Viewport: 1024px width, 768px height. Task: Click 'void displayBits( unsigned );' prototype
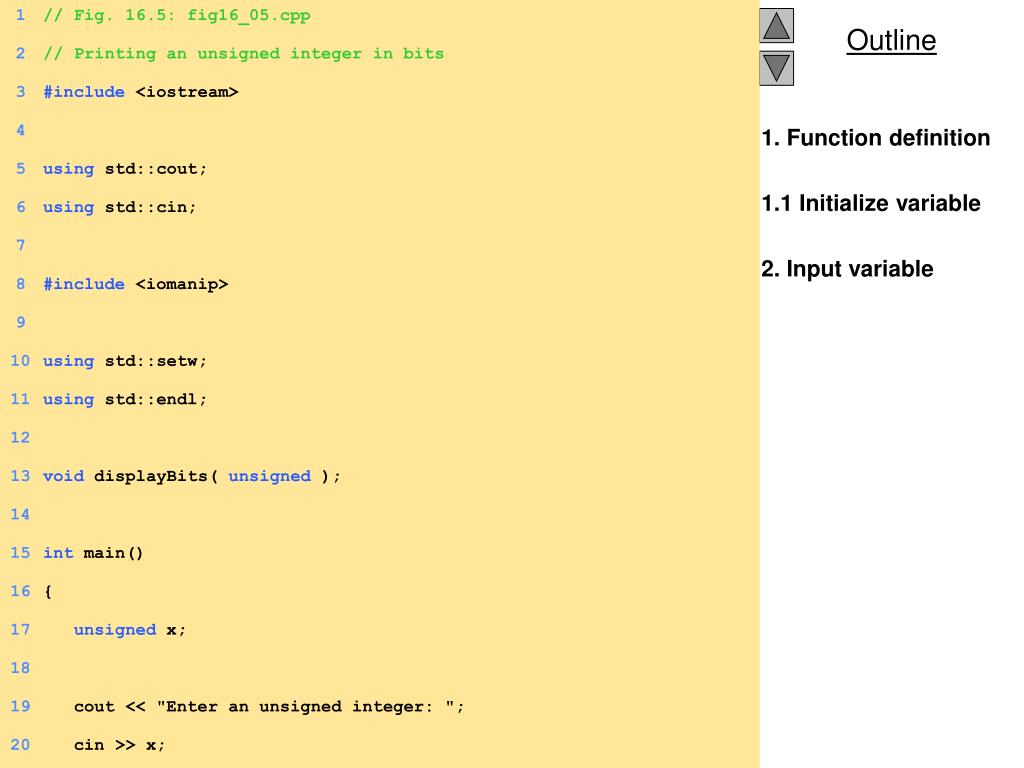[192, 476]
